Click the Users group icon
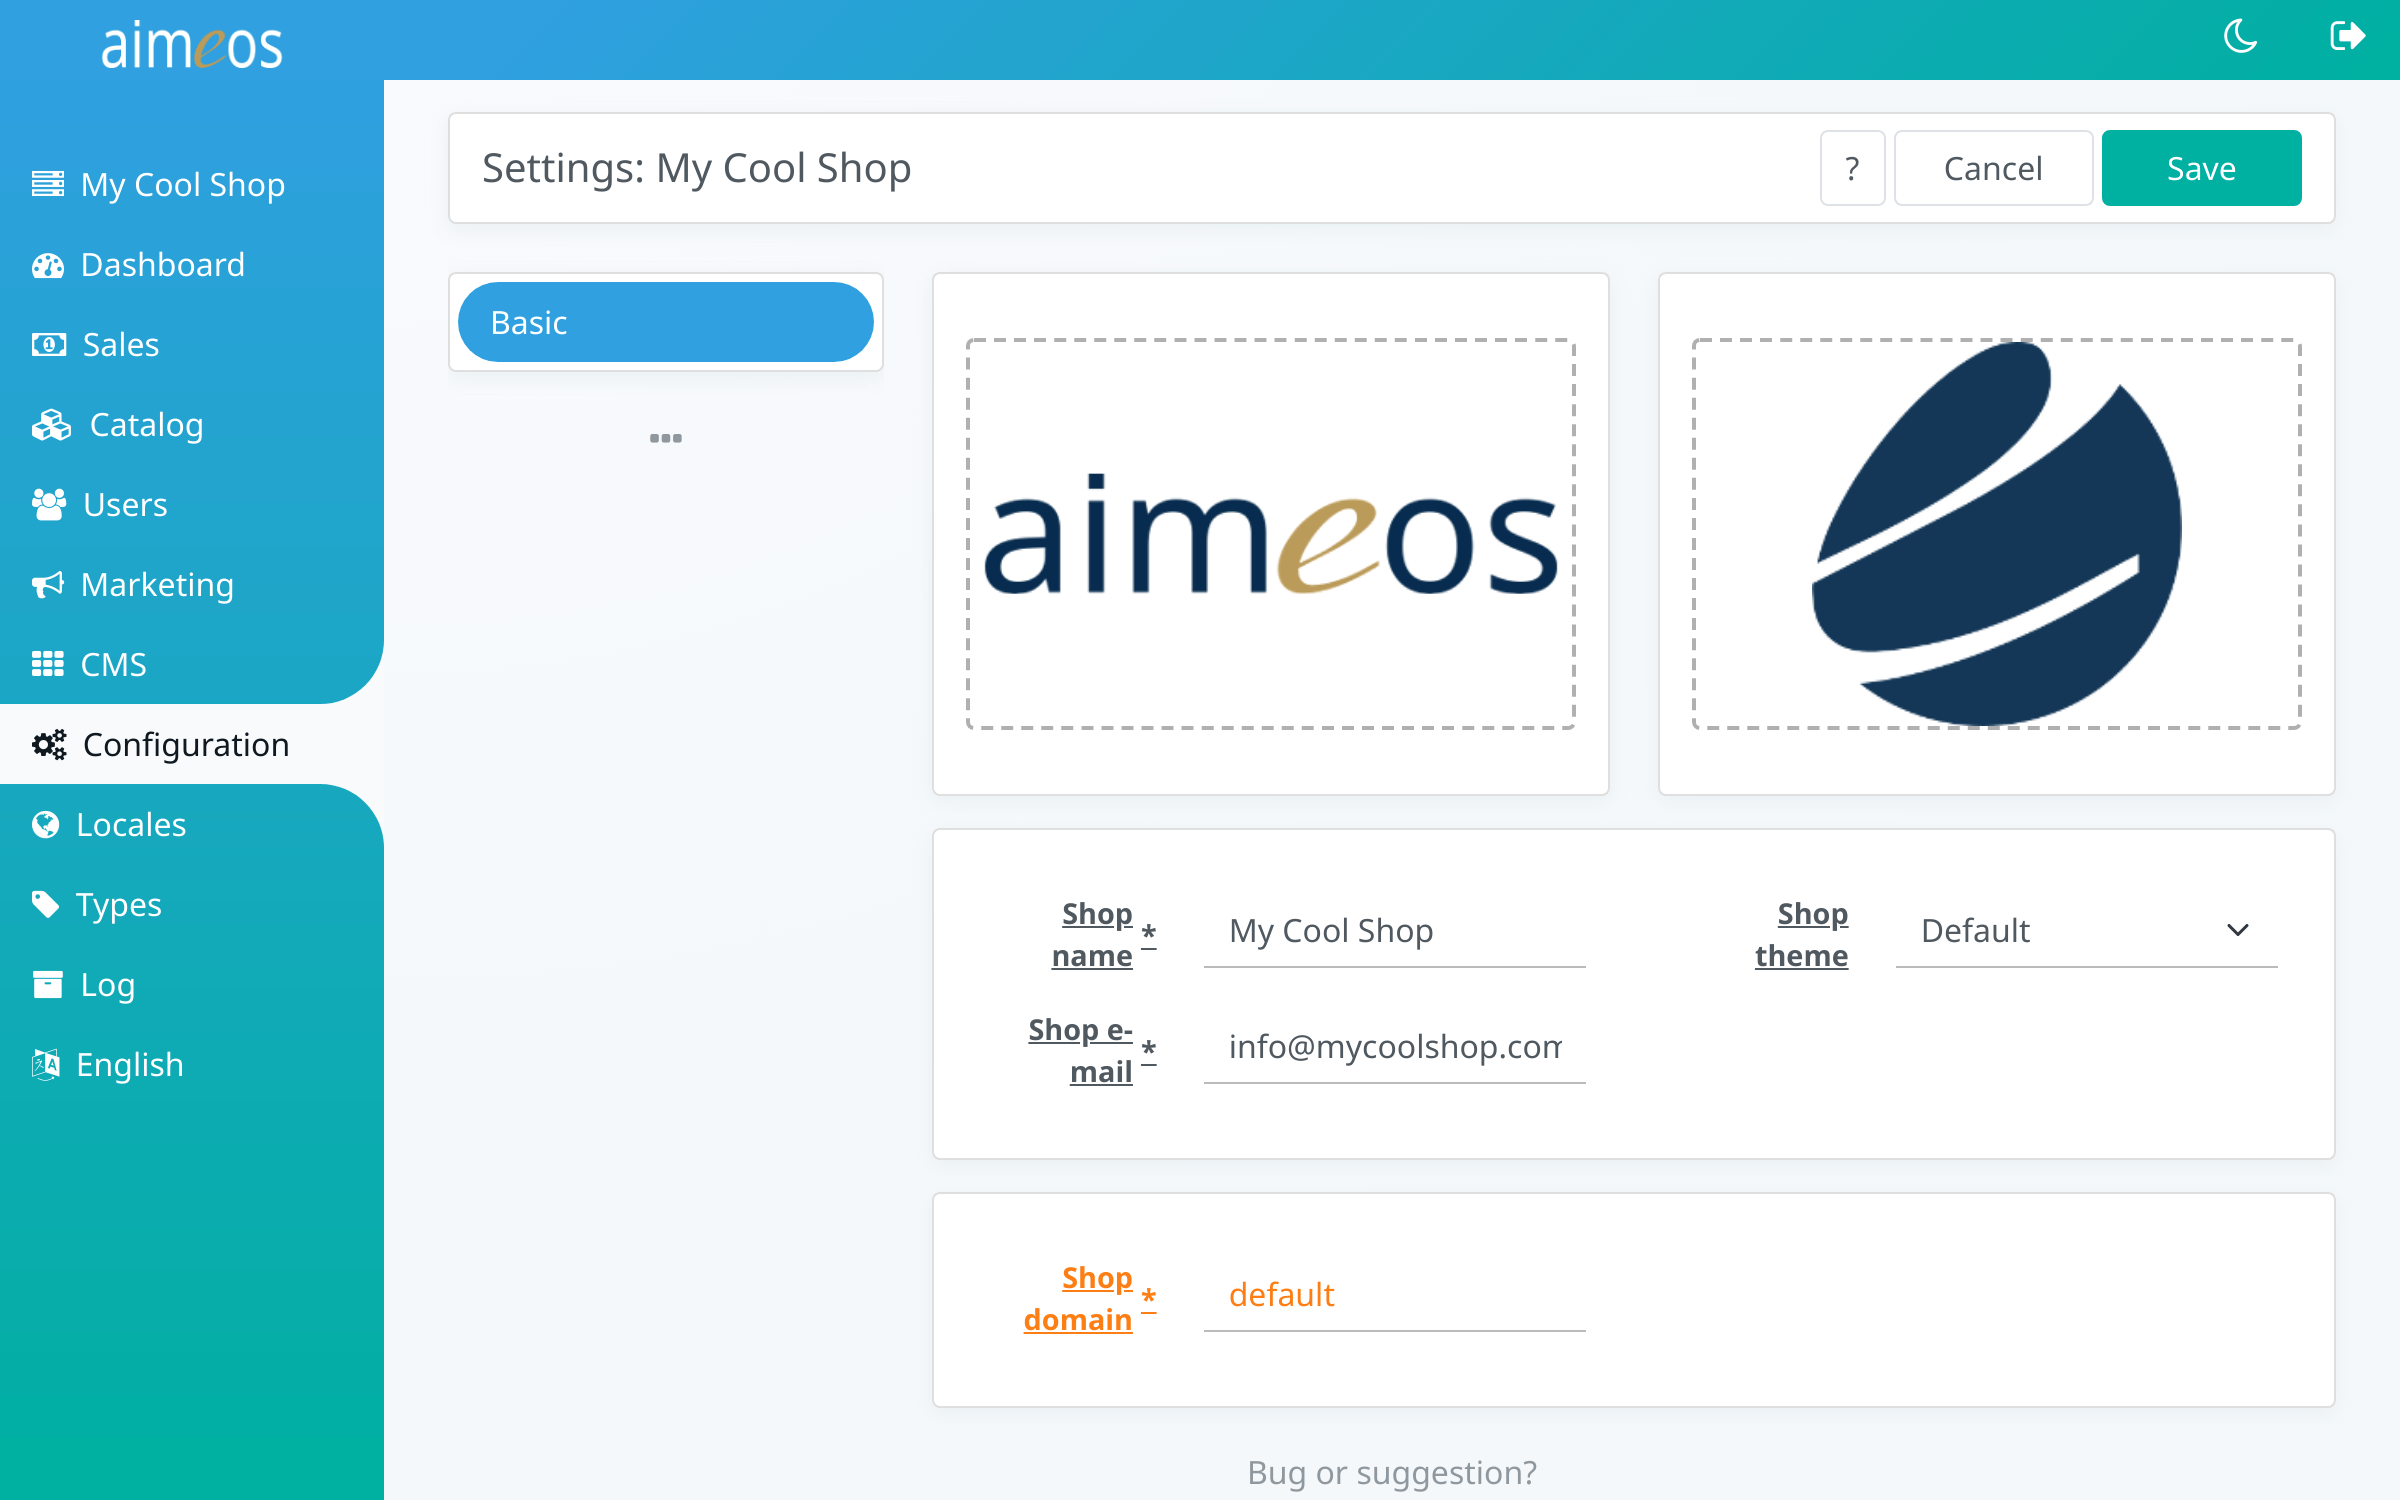Viewport: 2400px width, 1500px height. point(48,504)
